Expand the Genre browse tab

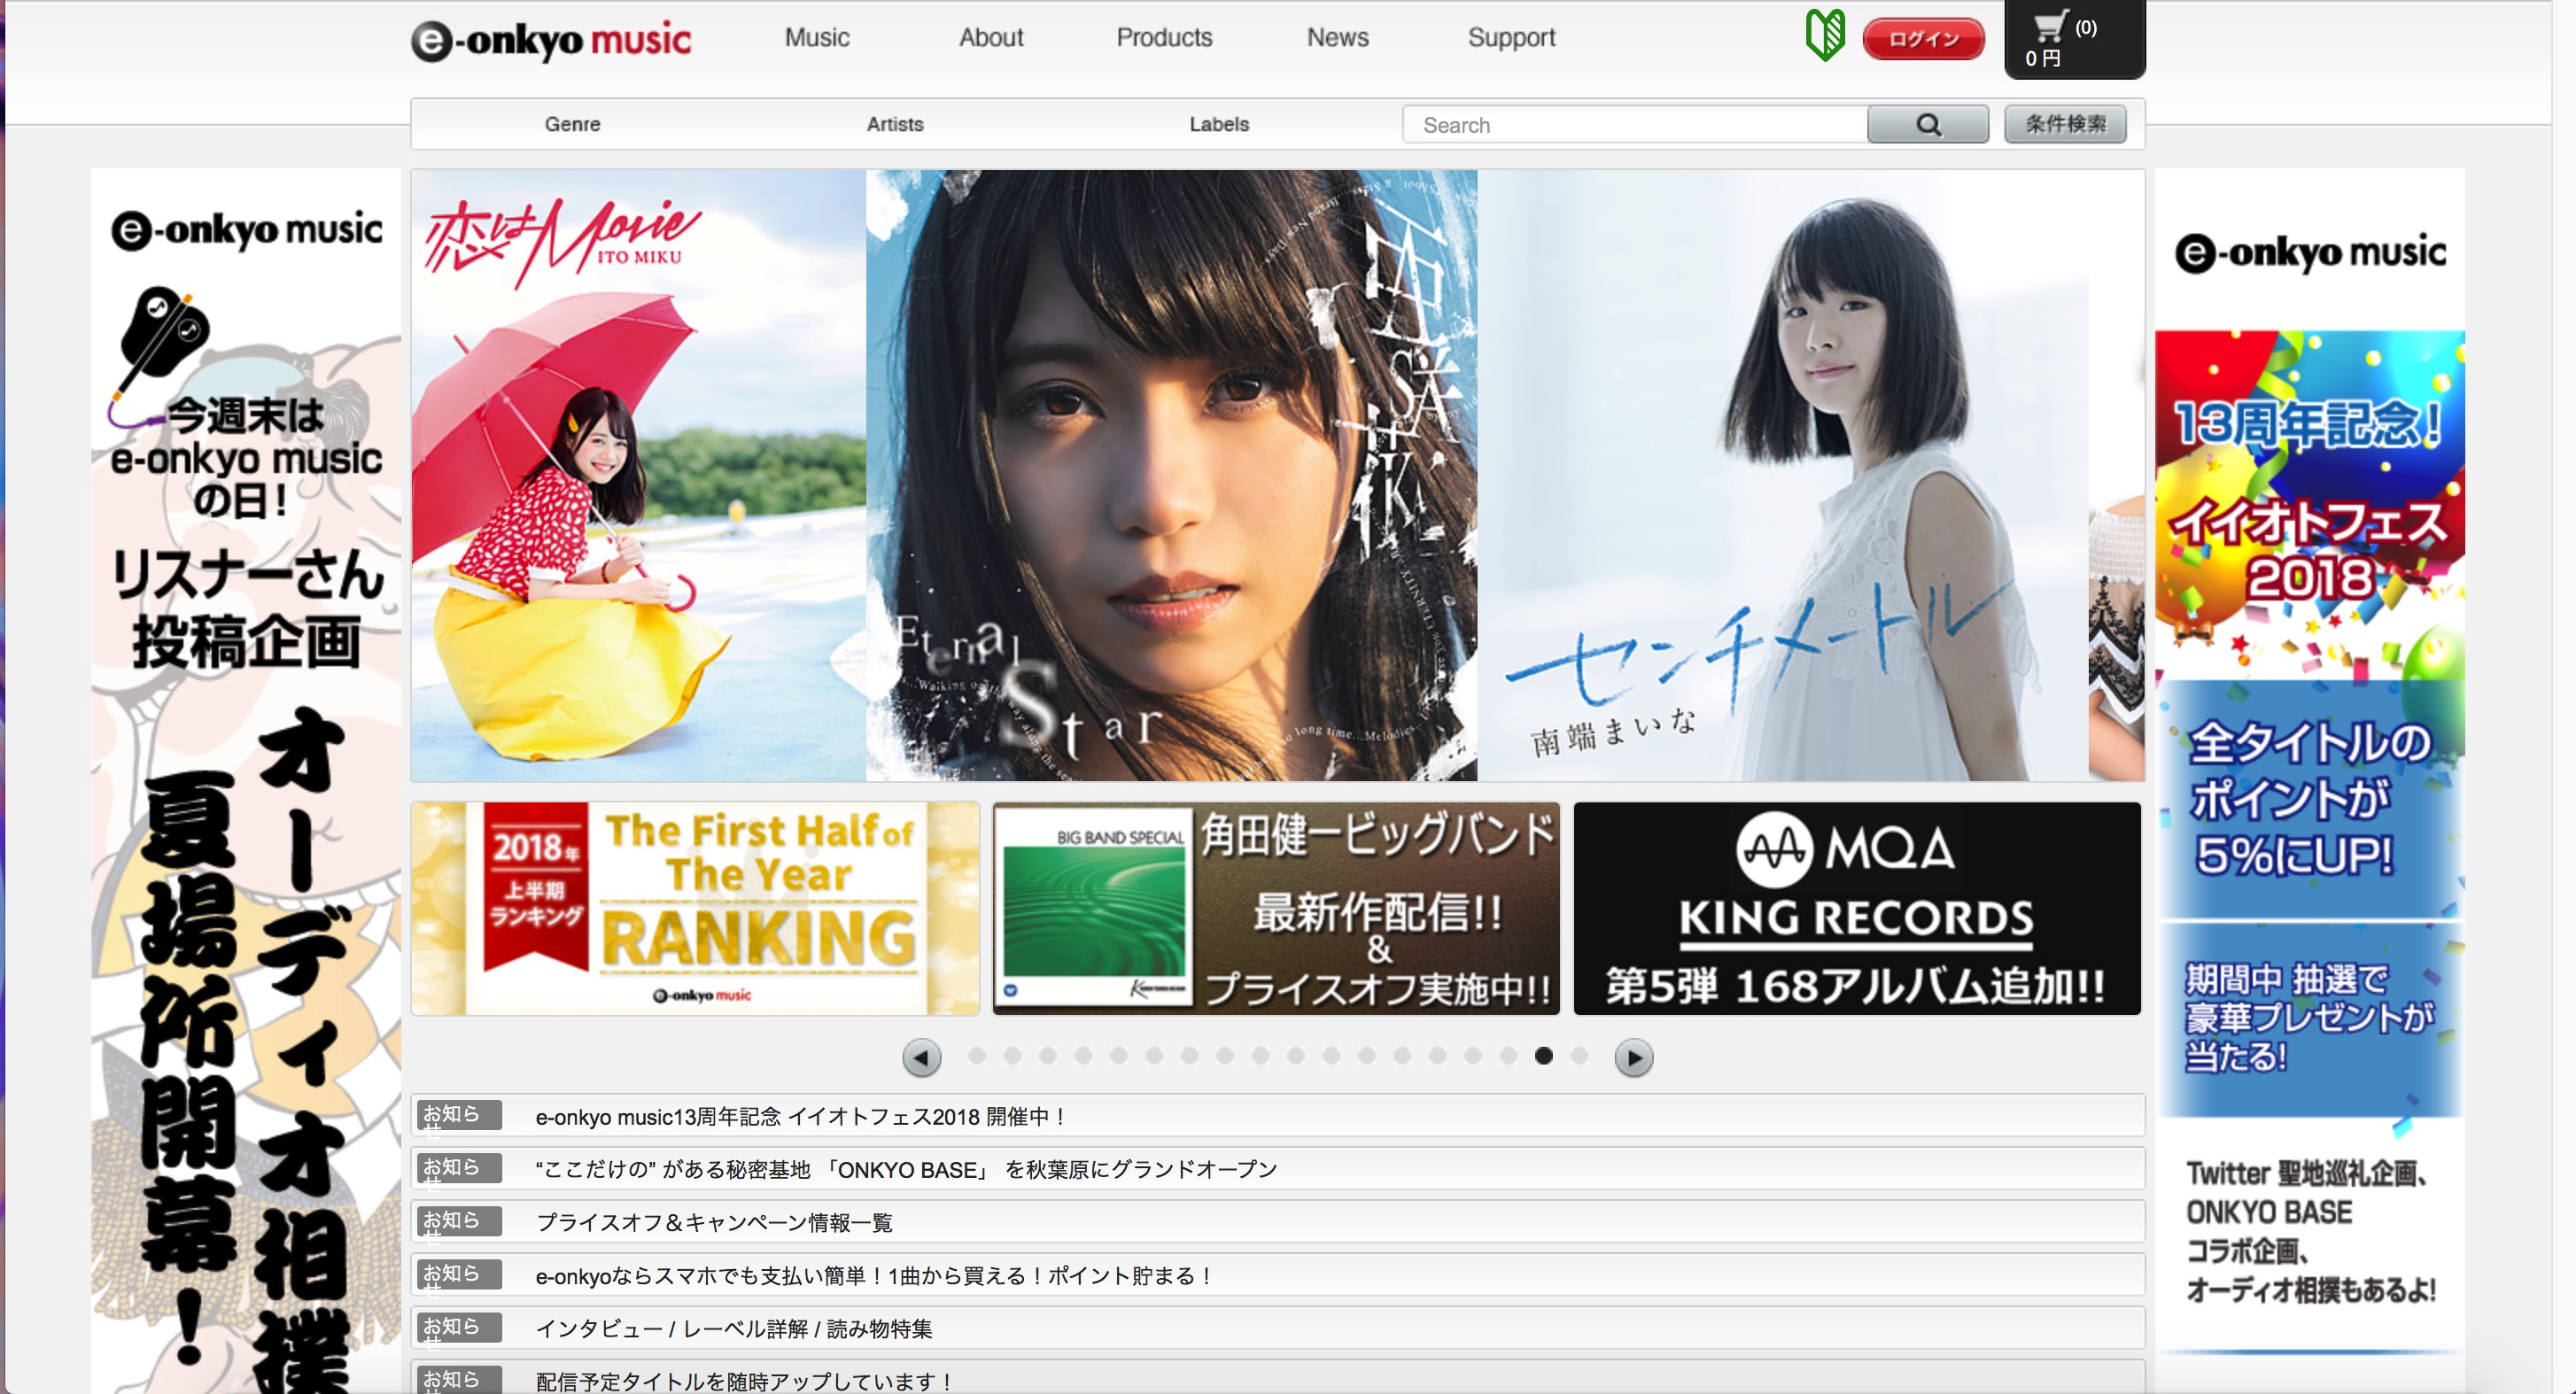pyautogui.click(x=573, y=124)
